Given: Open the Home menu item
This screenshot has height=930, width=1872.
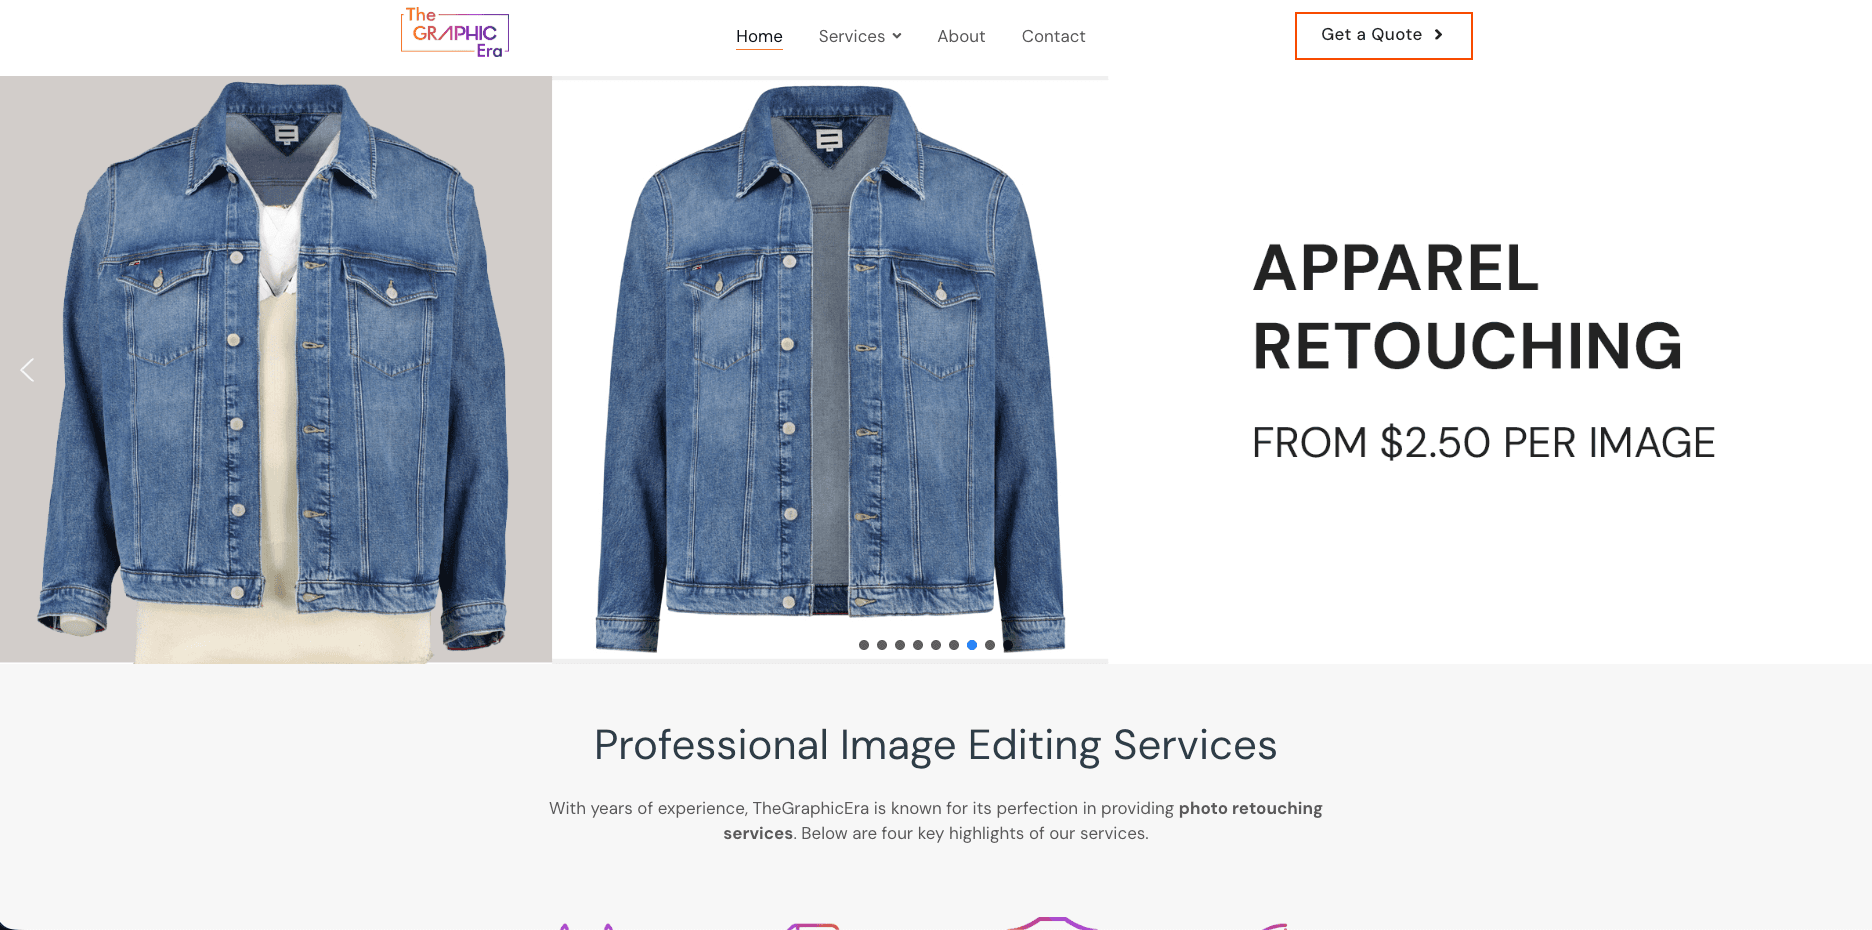Looking at the screenshot, I should click(759, 36).
